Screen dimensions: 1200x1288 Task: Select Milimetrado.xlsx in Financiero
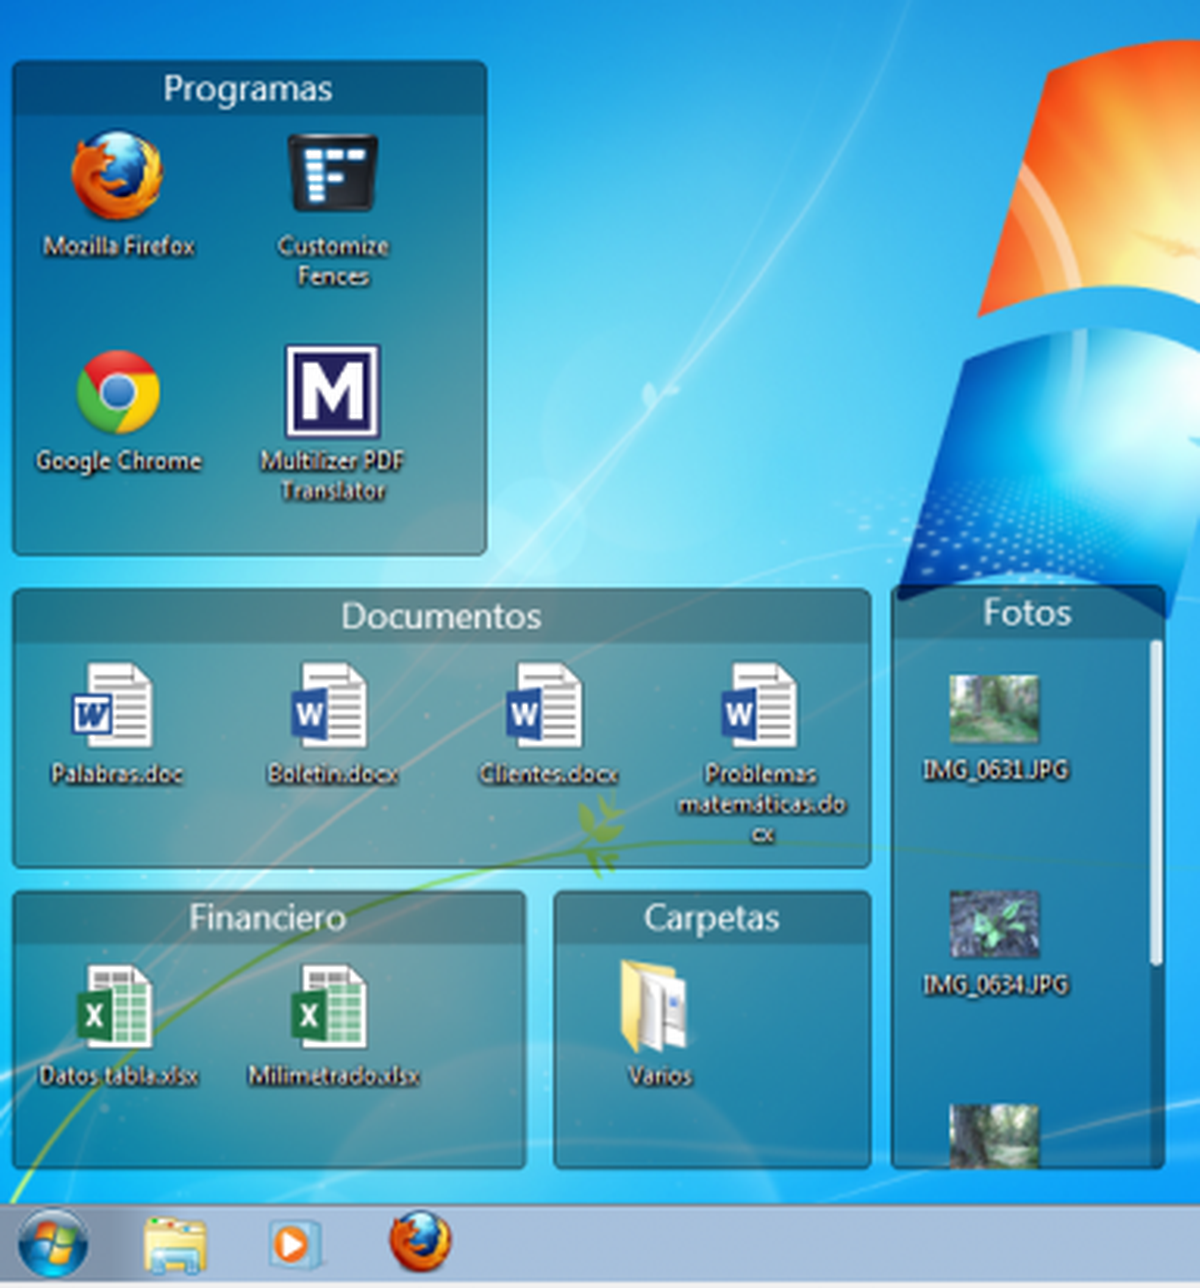pyautogui.click(x=333, y=1010)
